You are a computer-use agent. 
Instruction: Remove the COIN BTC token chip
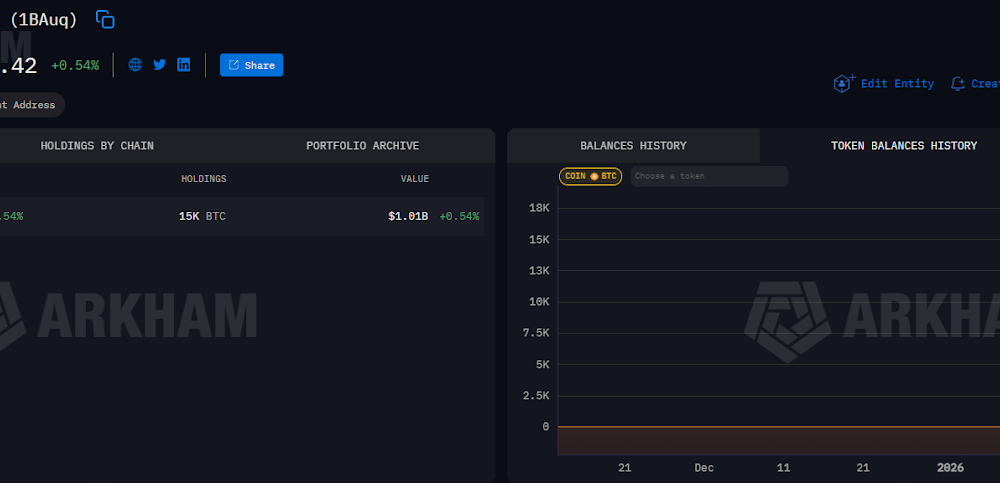[591, 176]
